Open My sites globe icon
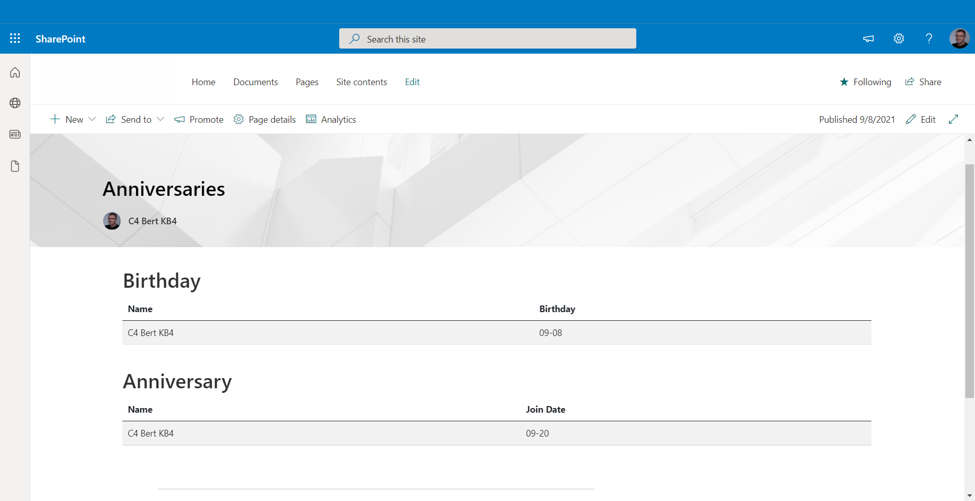975x501 pixels. [x=15, y=103]
